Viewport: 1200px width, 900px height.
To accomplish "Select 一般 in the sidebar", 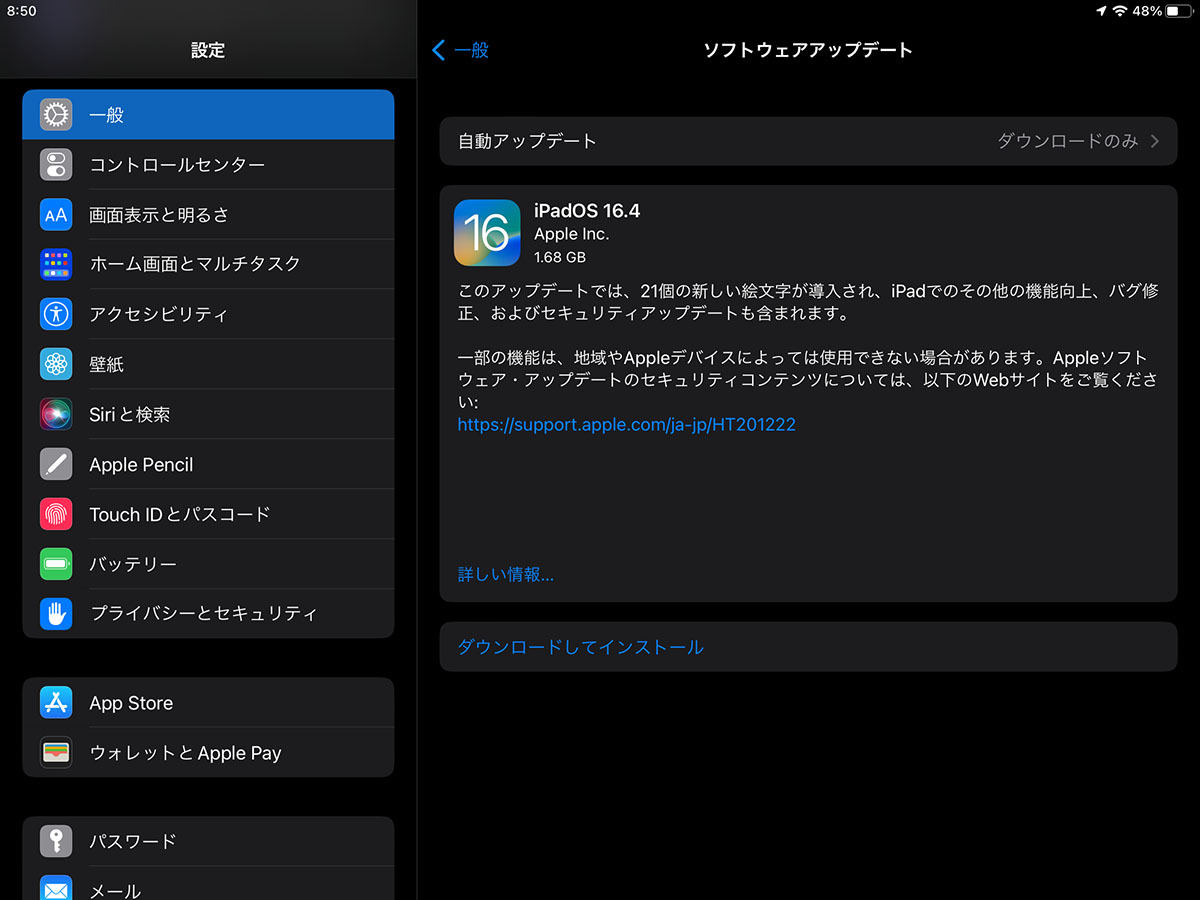I will point(208,115).
